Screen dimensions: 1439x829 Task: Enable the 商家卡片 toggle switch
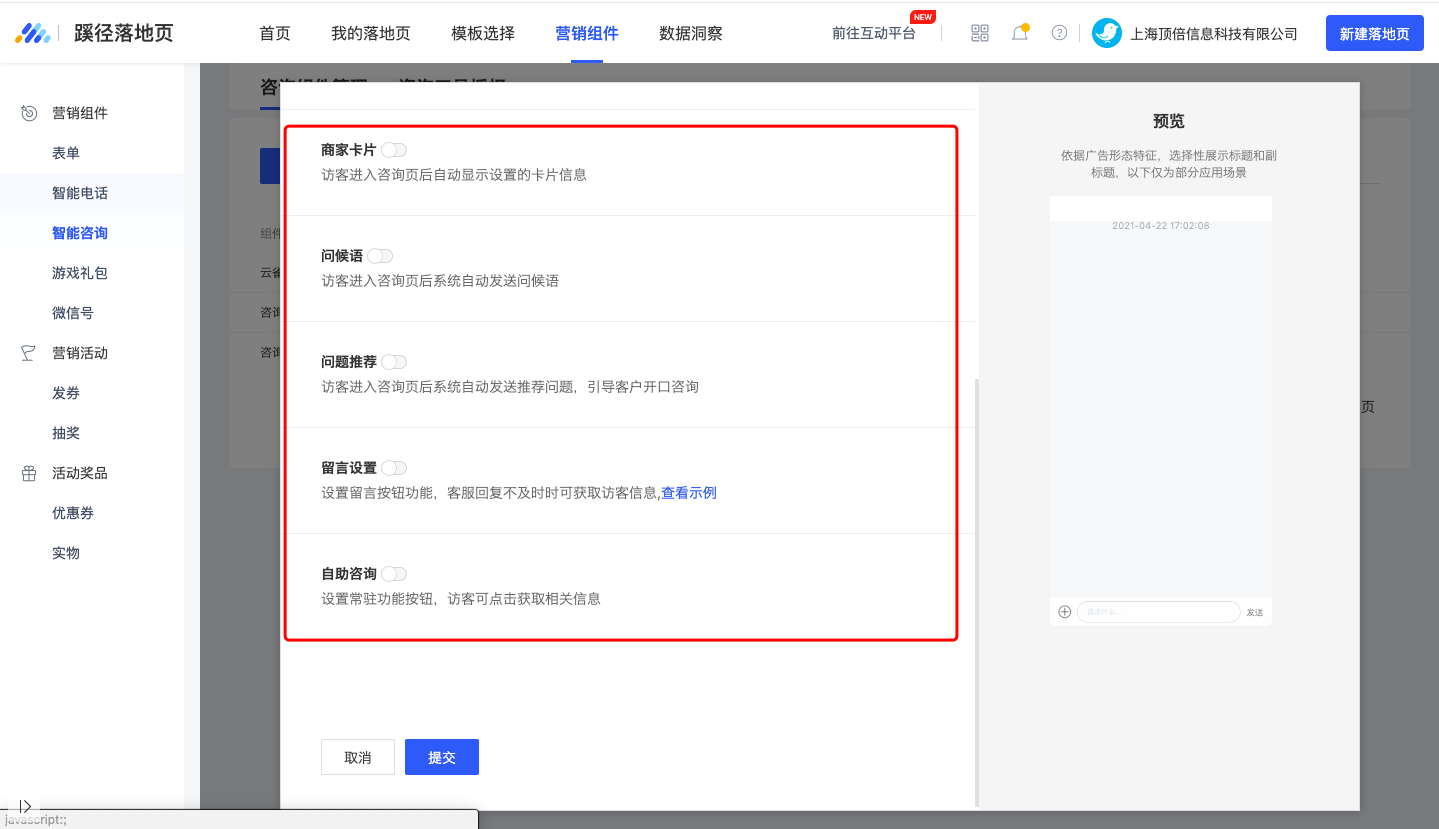click(x=394, y=148)
